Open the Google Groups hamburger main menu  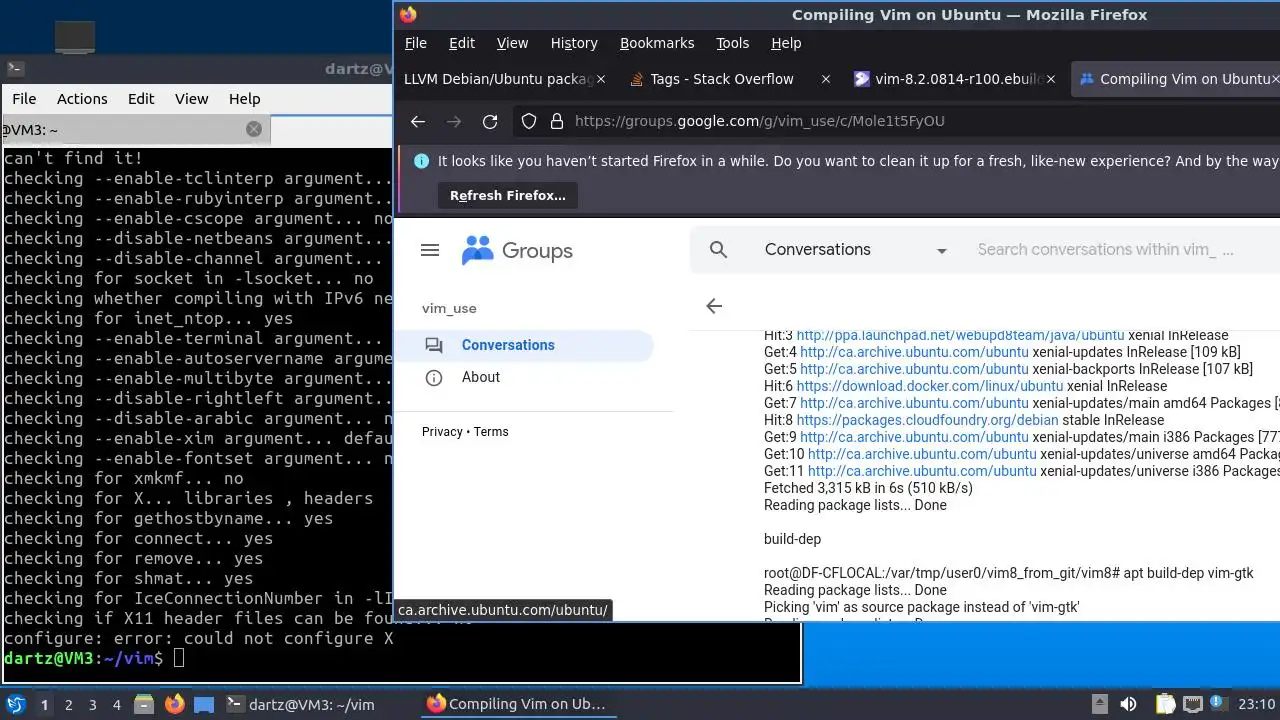tap(430, 250)
